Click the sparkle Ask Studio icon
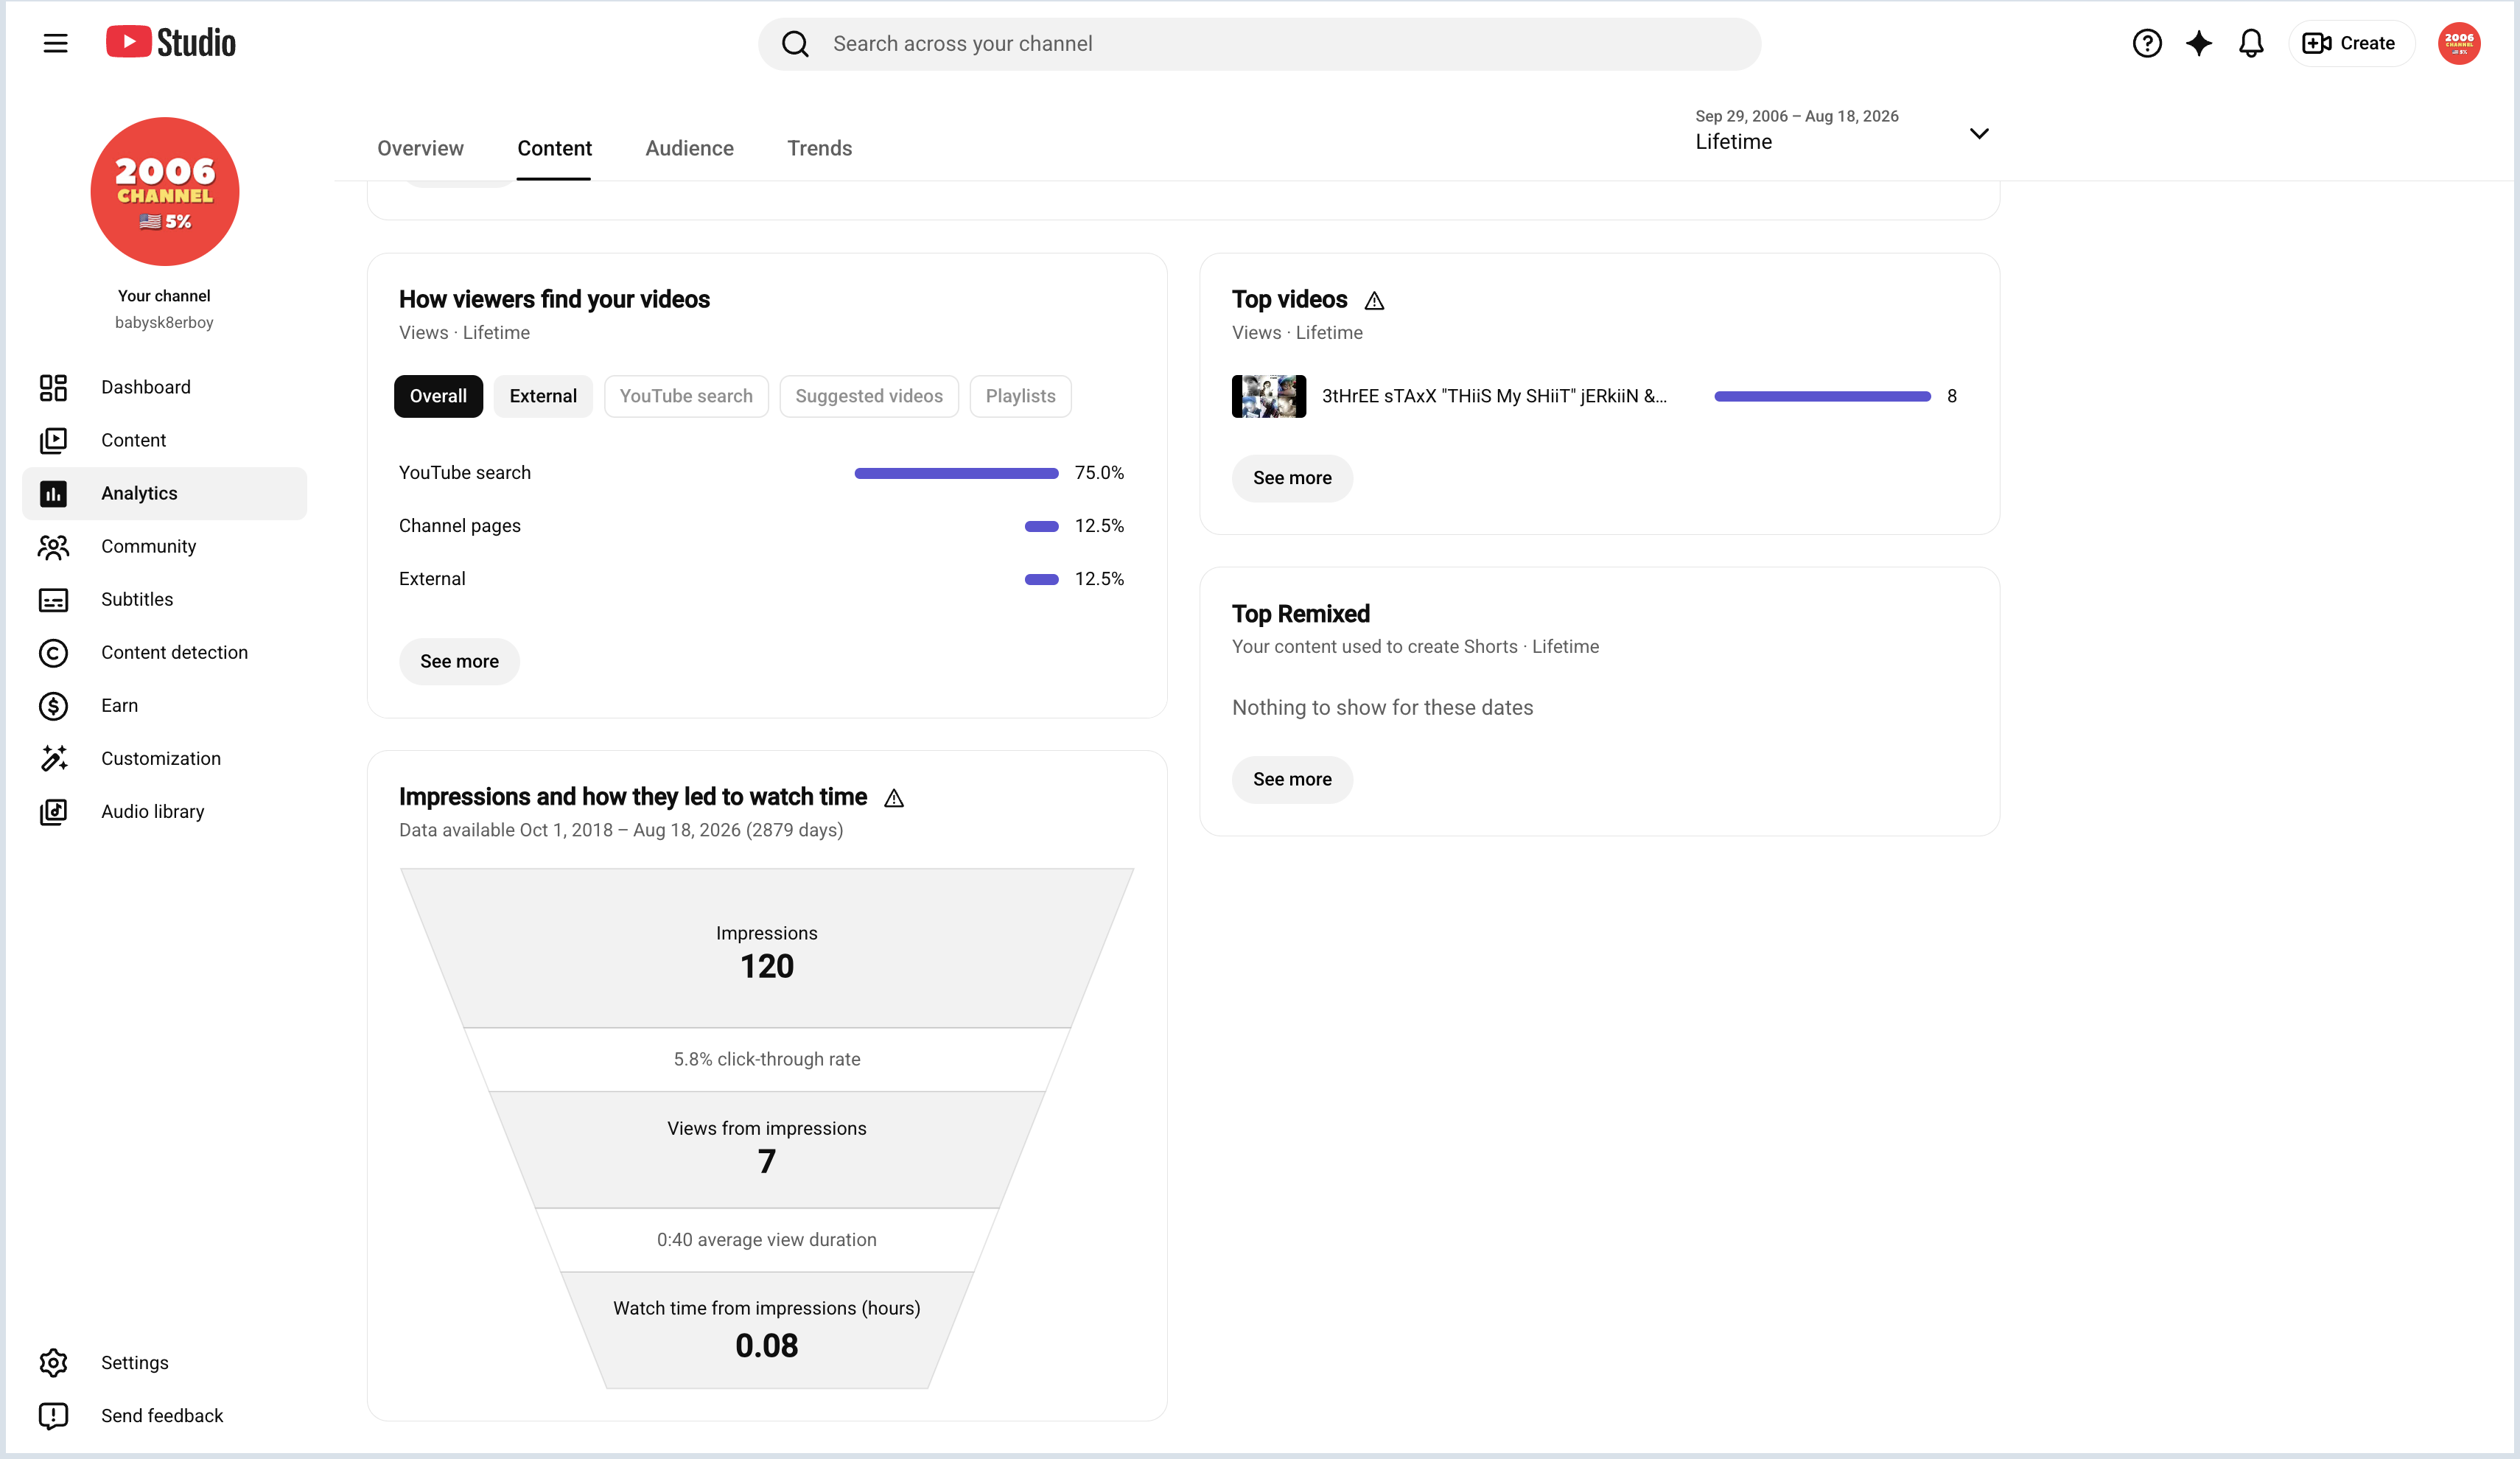 pyautogui.click(x=2199, y=43)
